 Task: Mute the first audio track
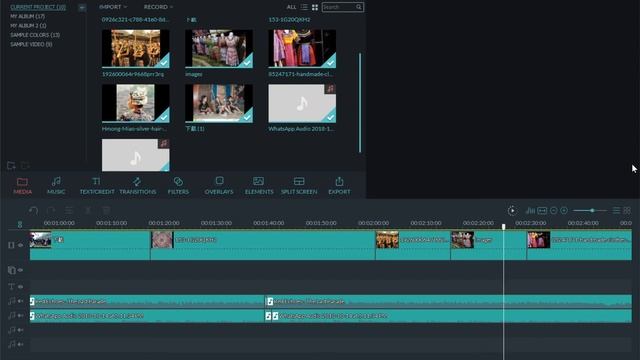click(x=20, y=301)
